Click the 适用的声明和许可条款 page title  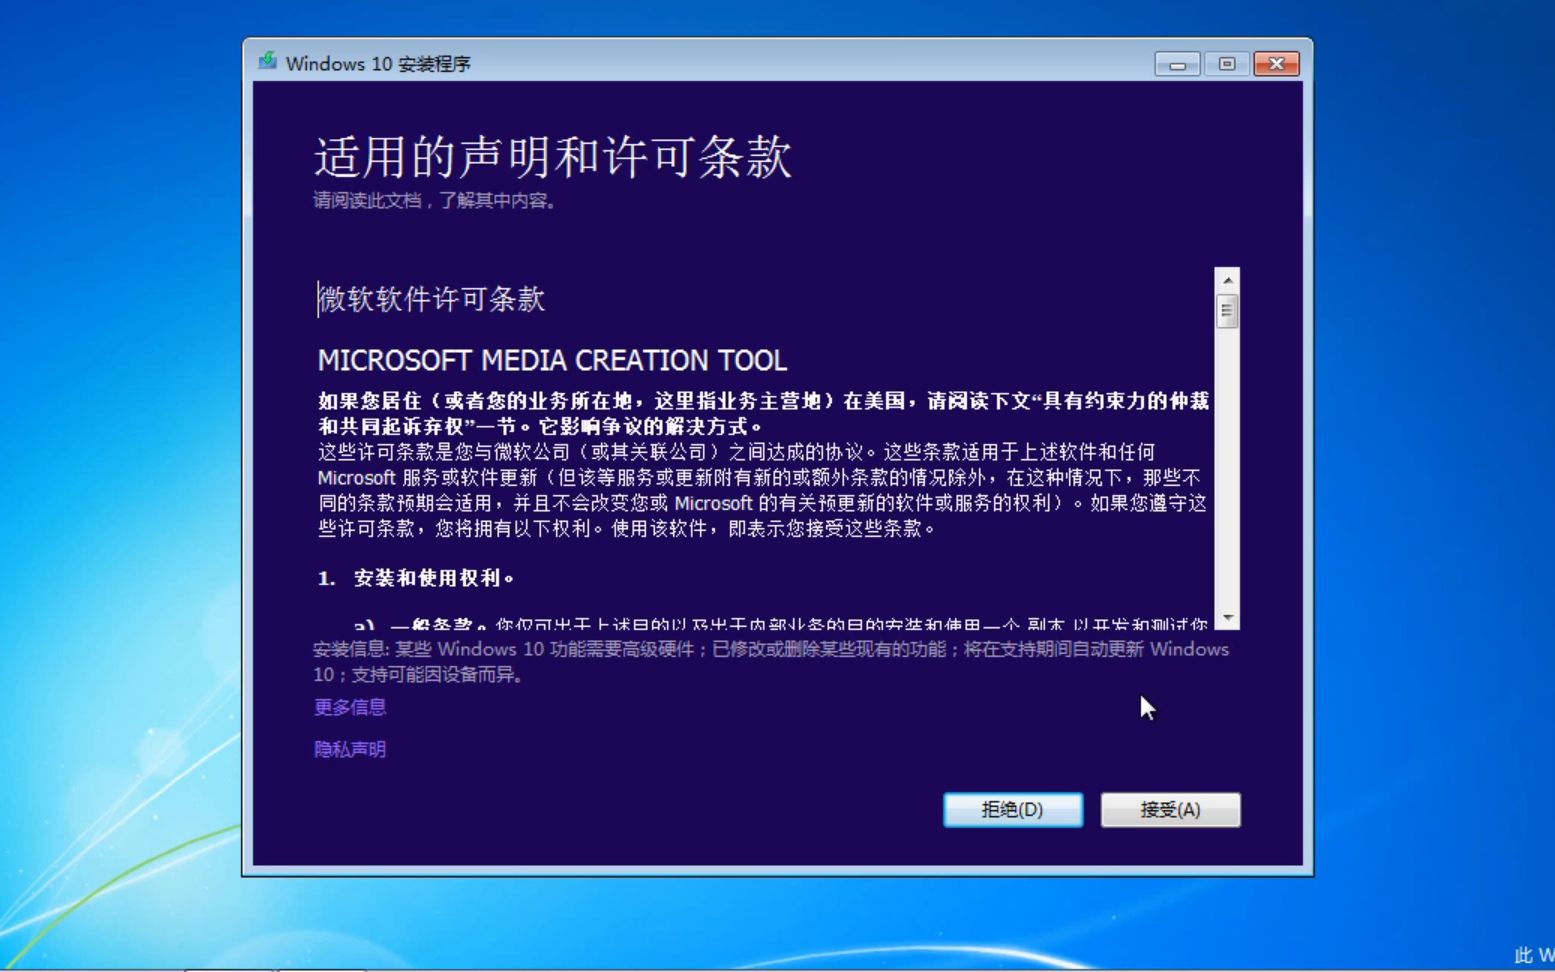550,156
